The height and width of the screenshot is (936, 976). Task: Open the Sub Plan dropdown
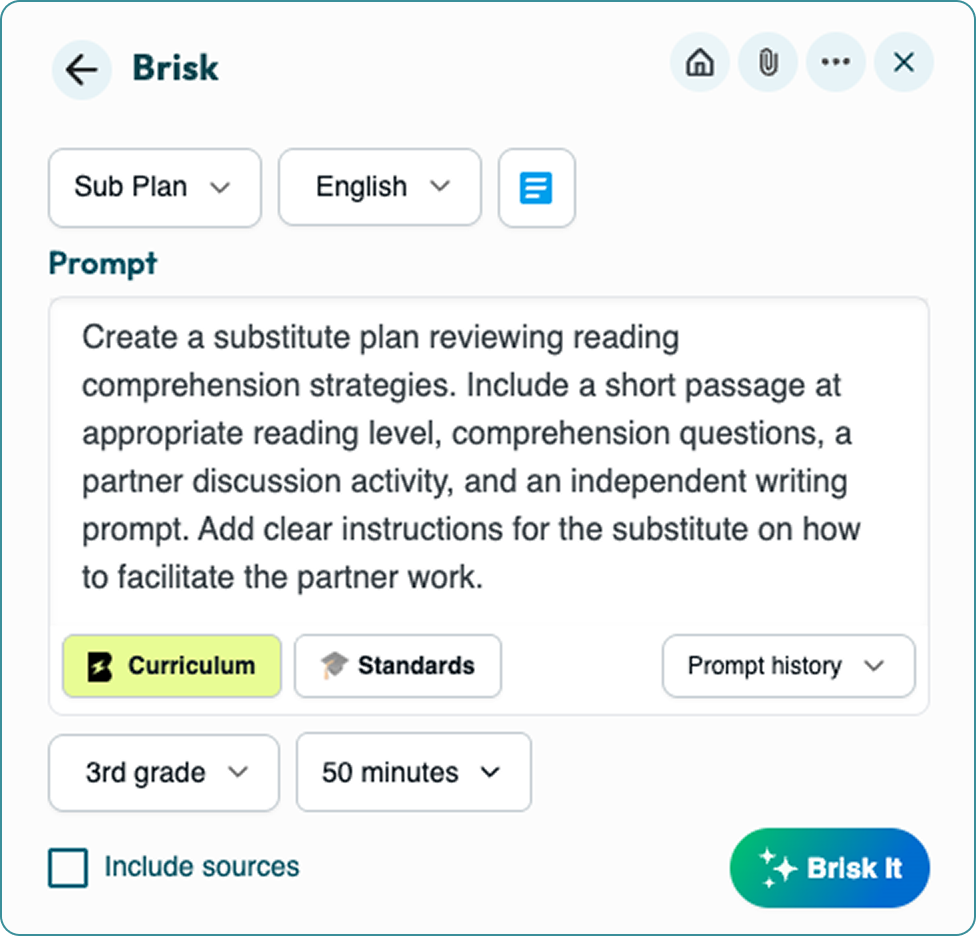(x=154, y=188)
